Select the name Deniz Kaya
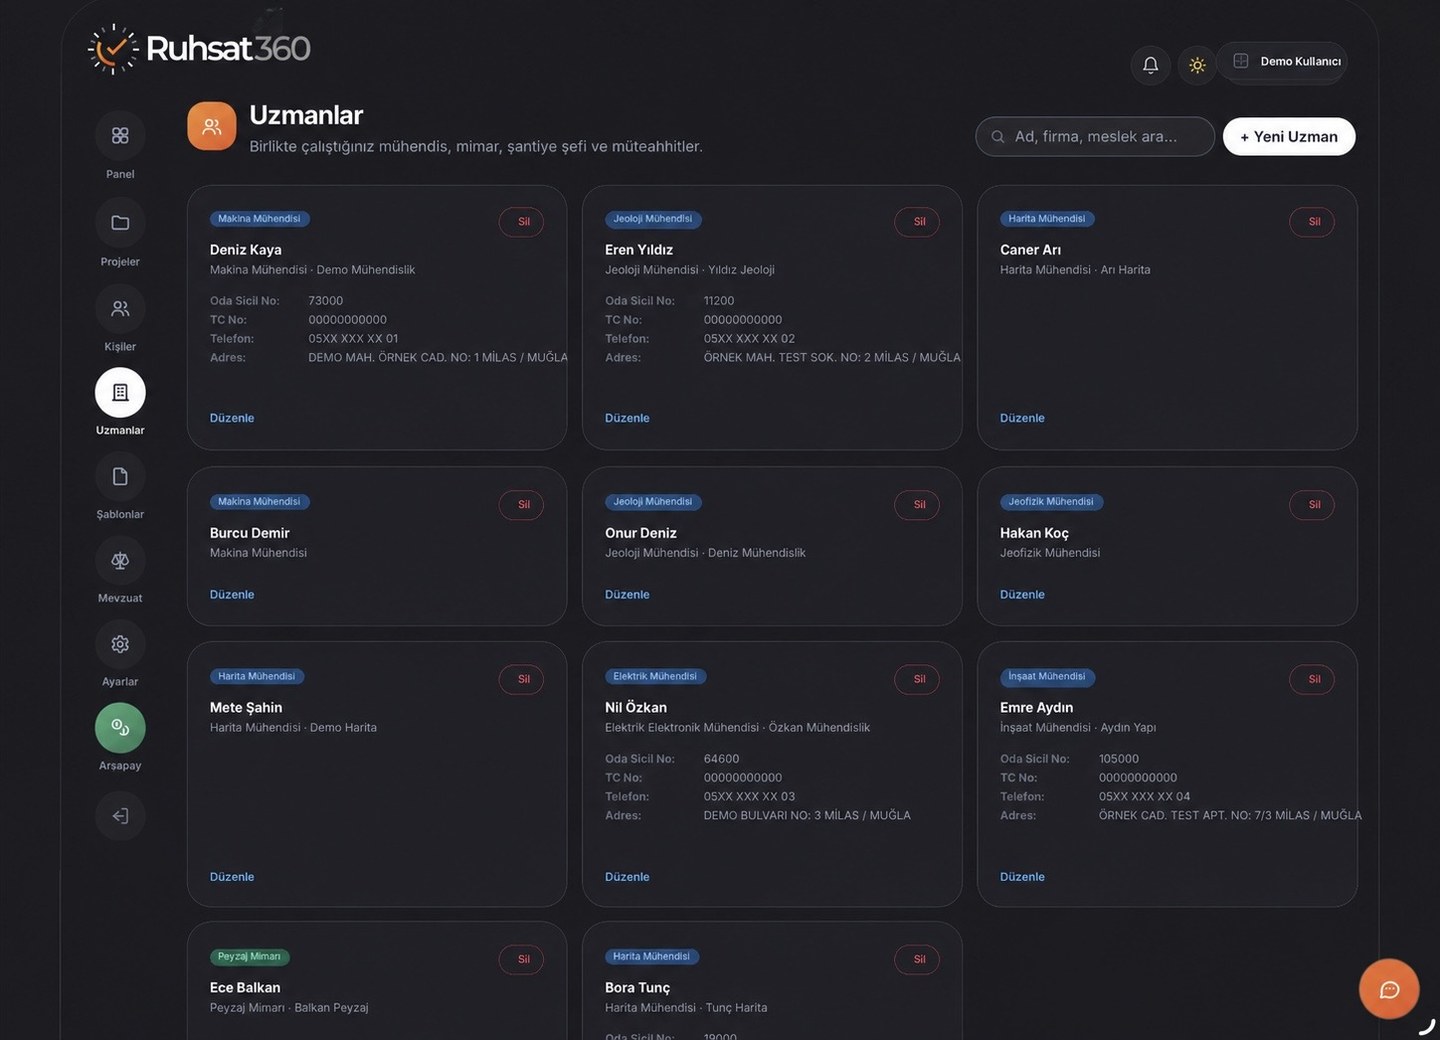The height and width of the screenshot is (1040, 1440). tap(245, 250)
